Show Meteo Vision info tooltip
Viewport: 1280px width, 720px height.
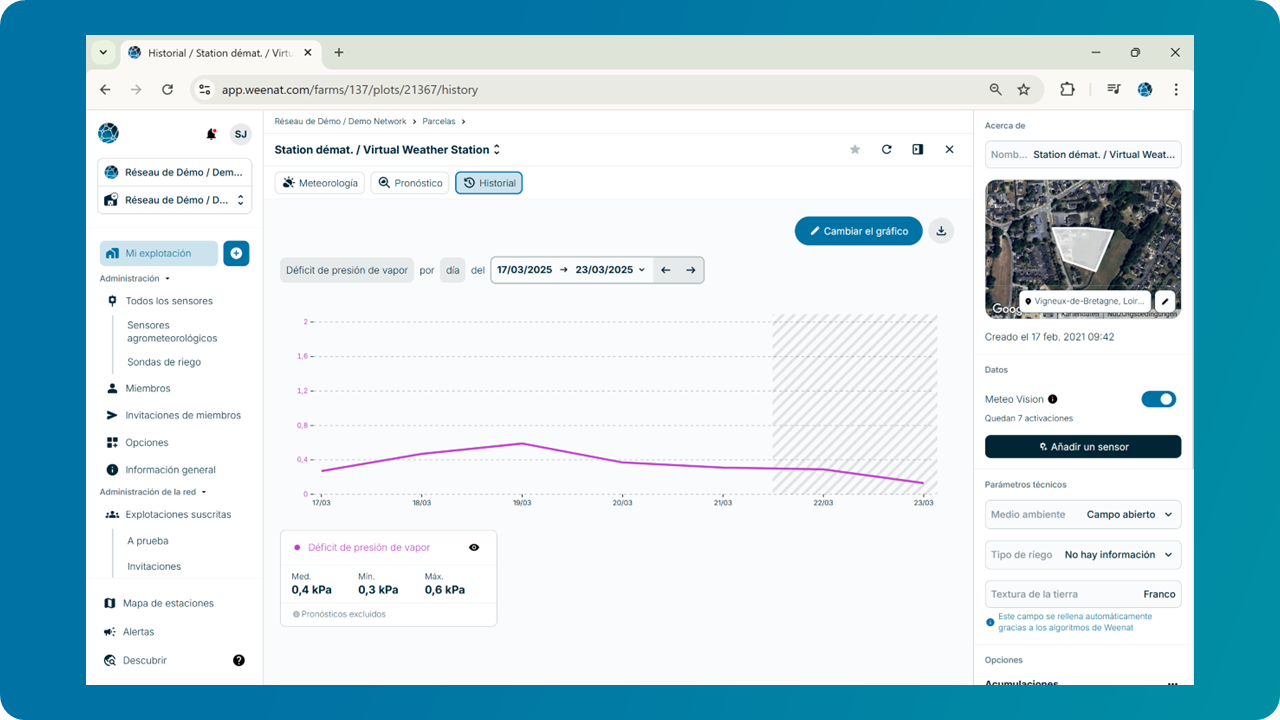(1053, 399)
